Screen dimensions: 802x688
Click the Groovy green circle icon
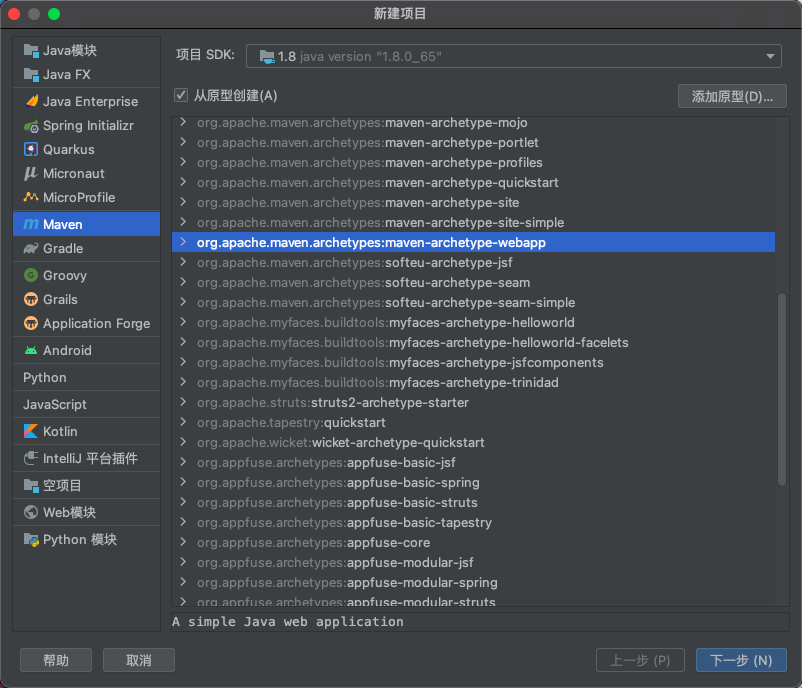pyautogui.click(x=31, y=275)
